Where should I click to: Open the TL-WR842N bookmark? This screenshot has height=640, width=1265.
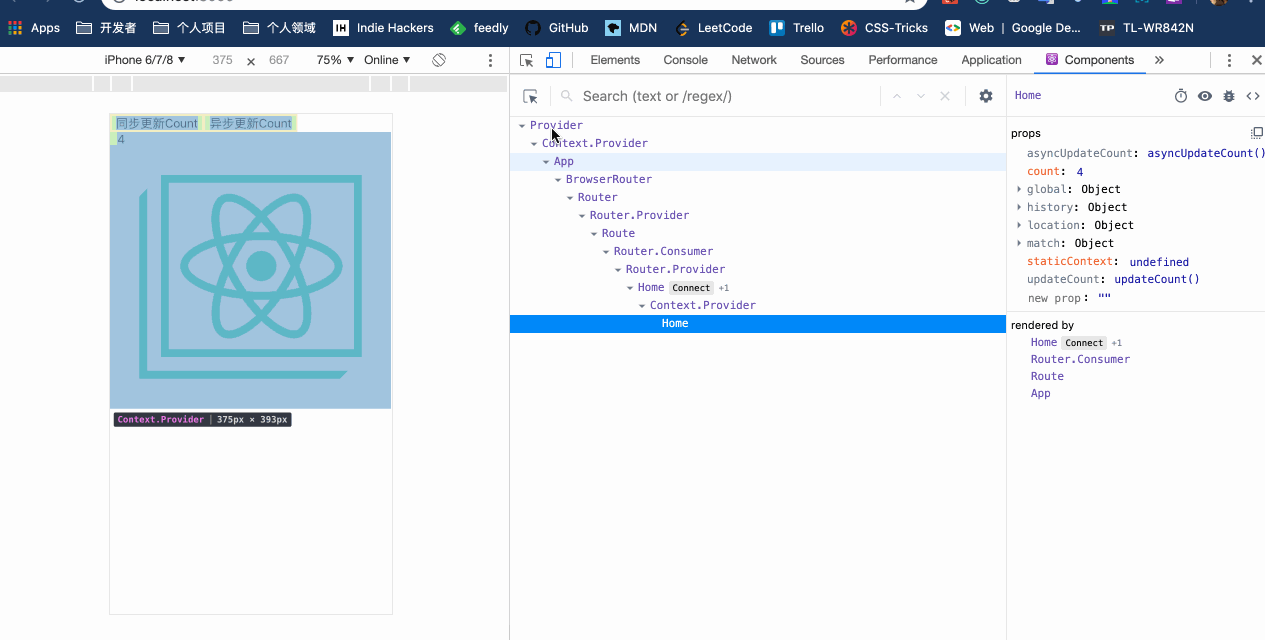[1146, 28]
